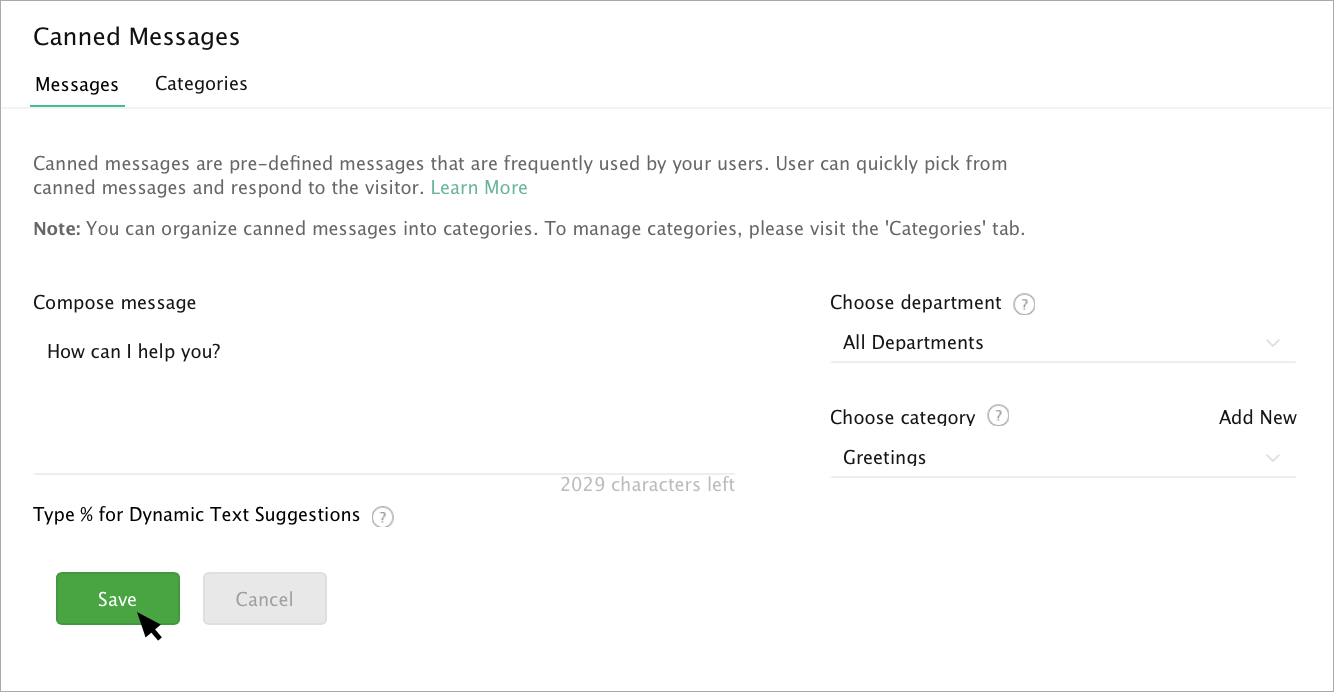Click help icon beside Choose department
Screen dimensions: 1334x692
[x=1024, y=304]
